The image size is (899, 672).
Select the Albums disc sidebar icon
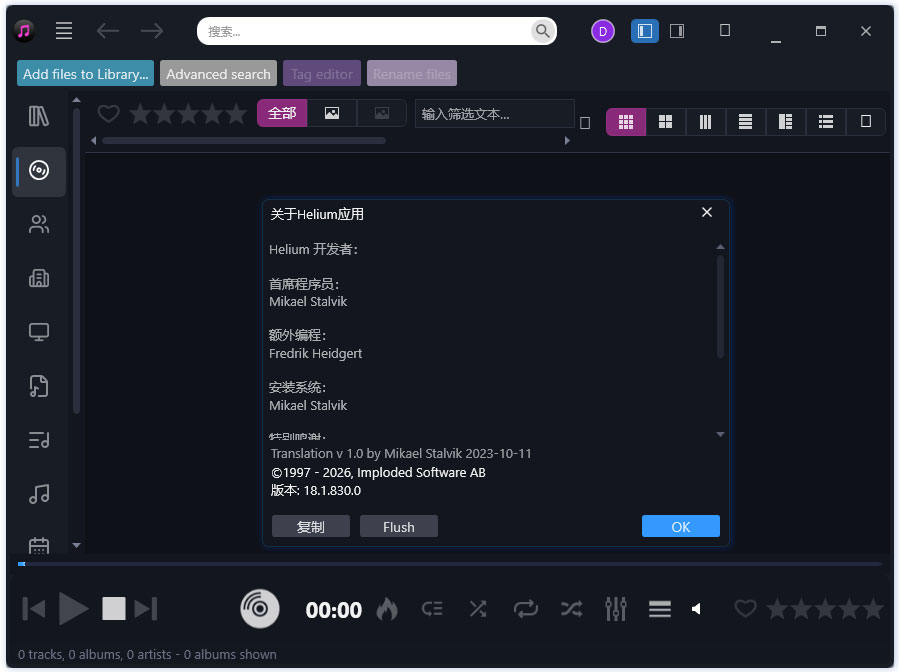(x=39, y=171)
